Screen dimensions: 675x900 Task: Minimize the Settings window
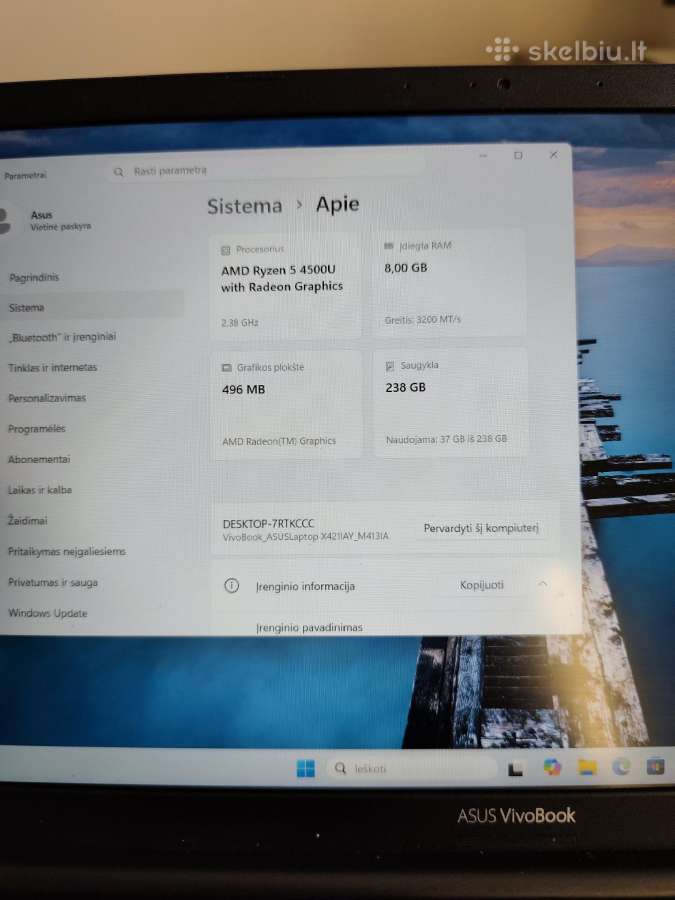[x=483, y=156]
